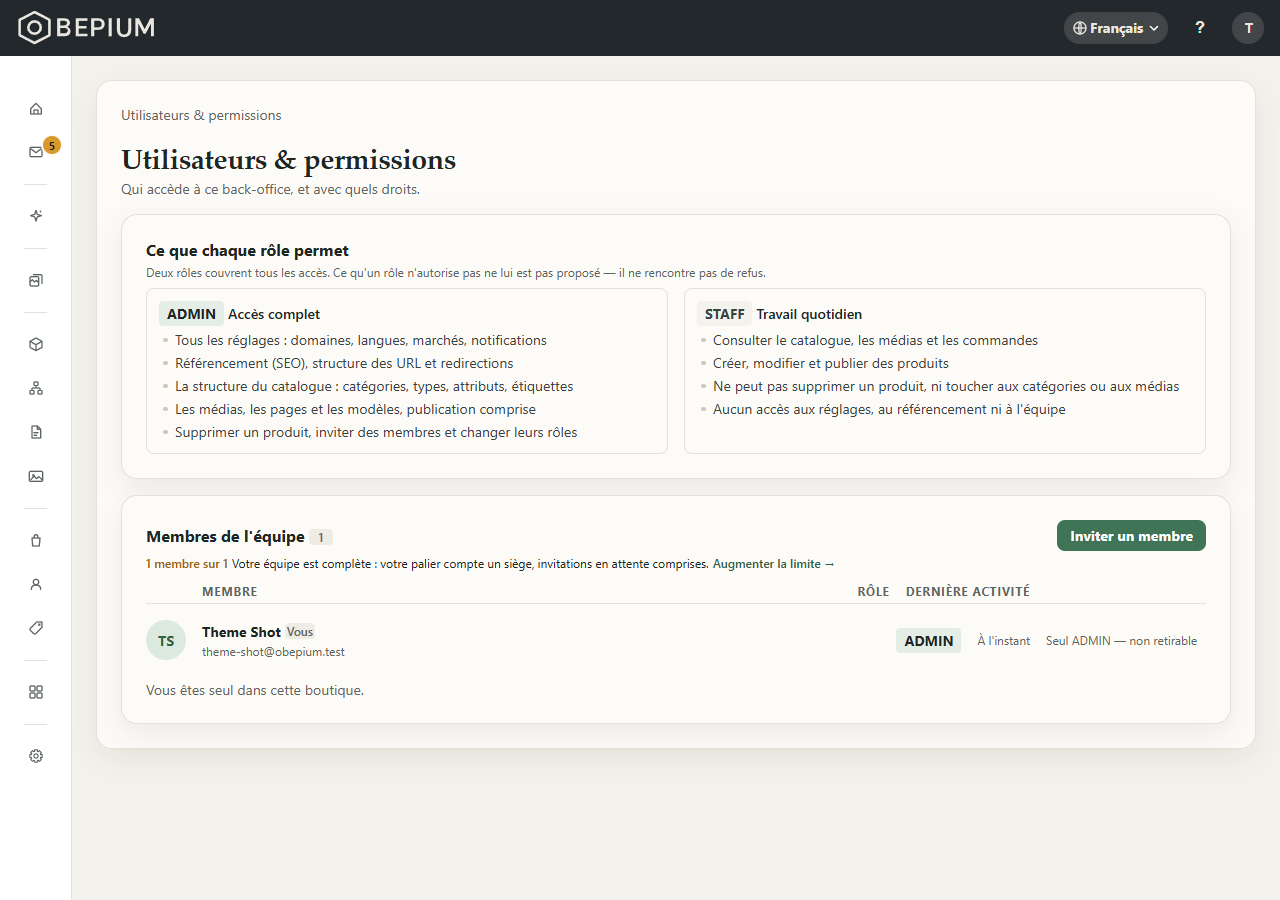
Task: Open the price tag icon in sidebar
Action: (x=36, y=628)
